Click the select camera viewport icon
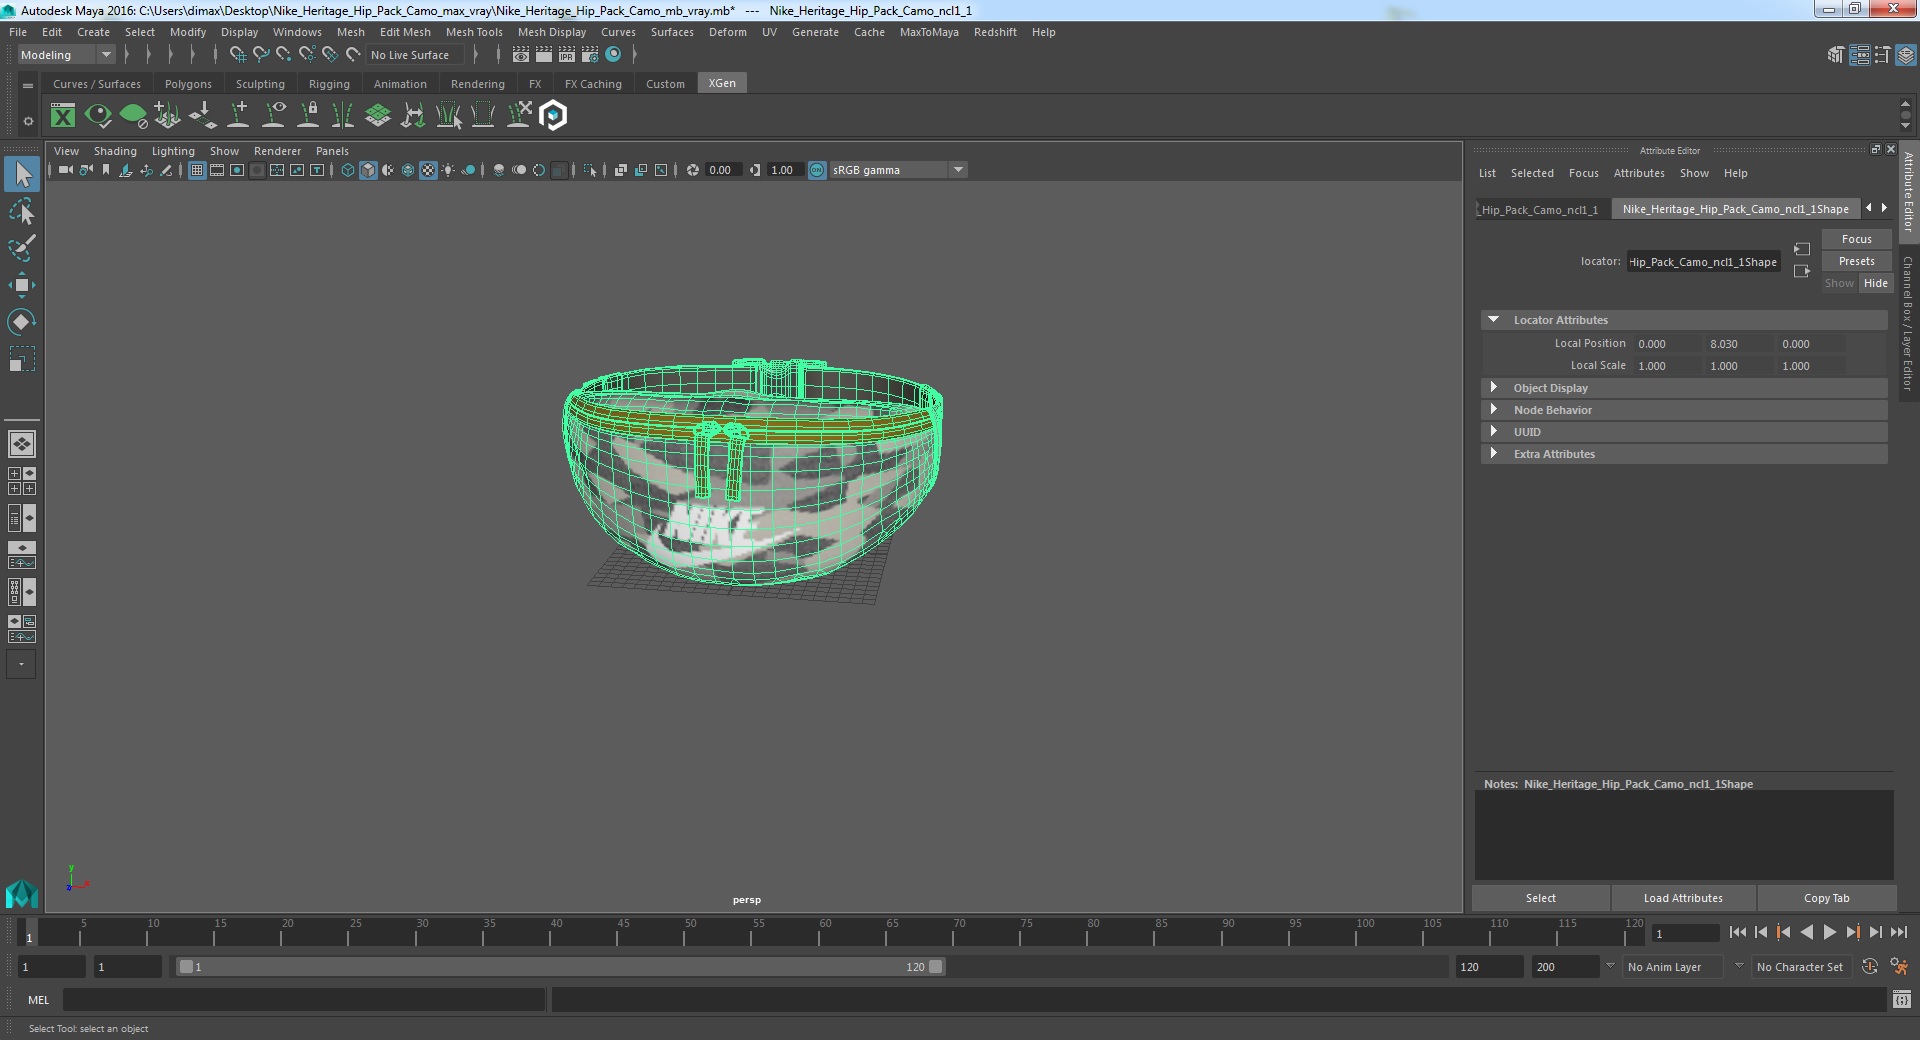 tap(65, 170)
